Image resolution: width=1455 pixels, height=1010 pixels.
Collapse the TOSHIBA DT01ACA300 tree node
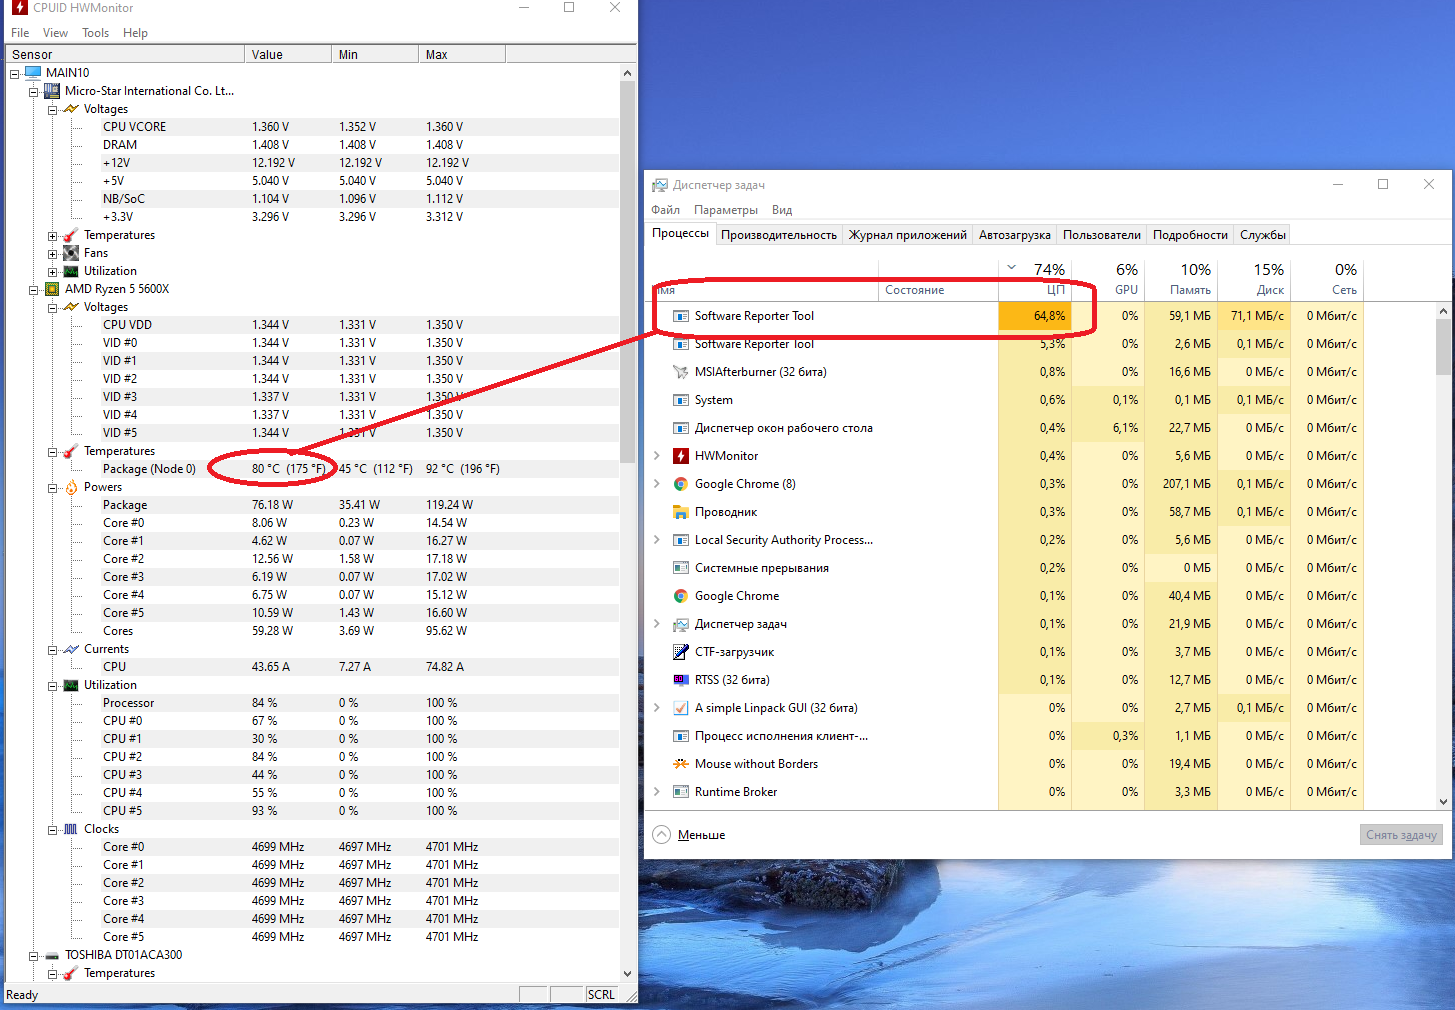[x=33, y=955]
